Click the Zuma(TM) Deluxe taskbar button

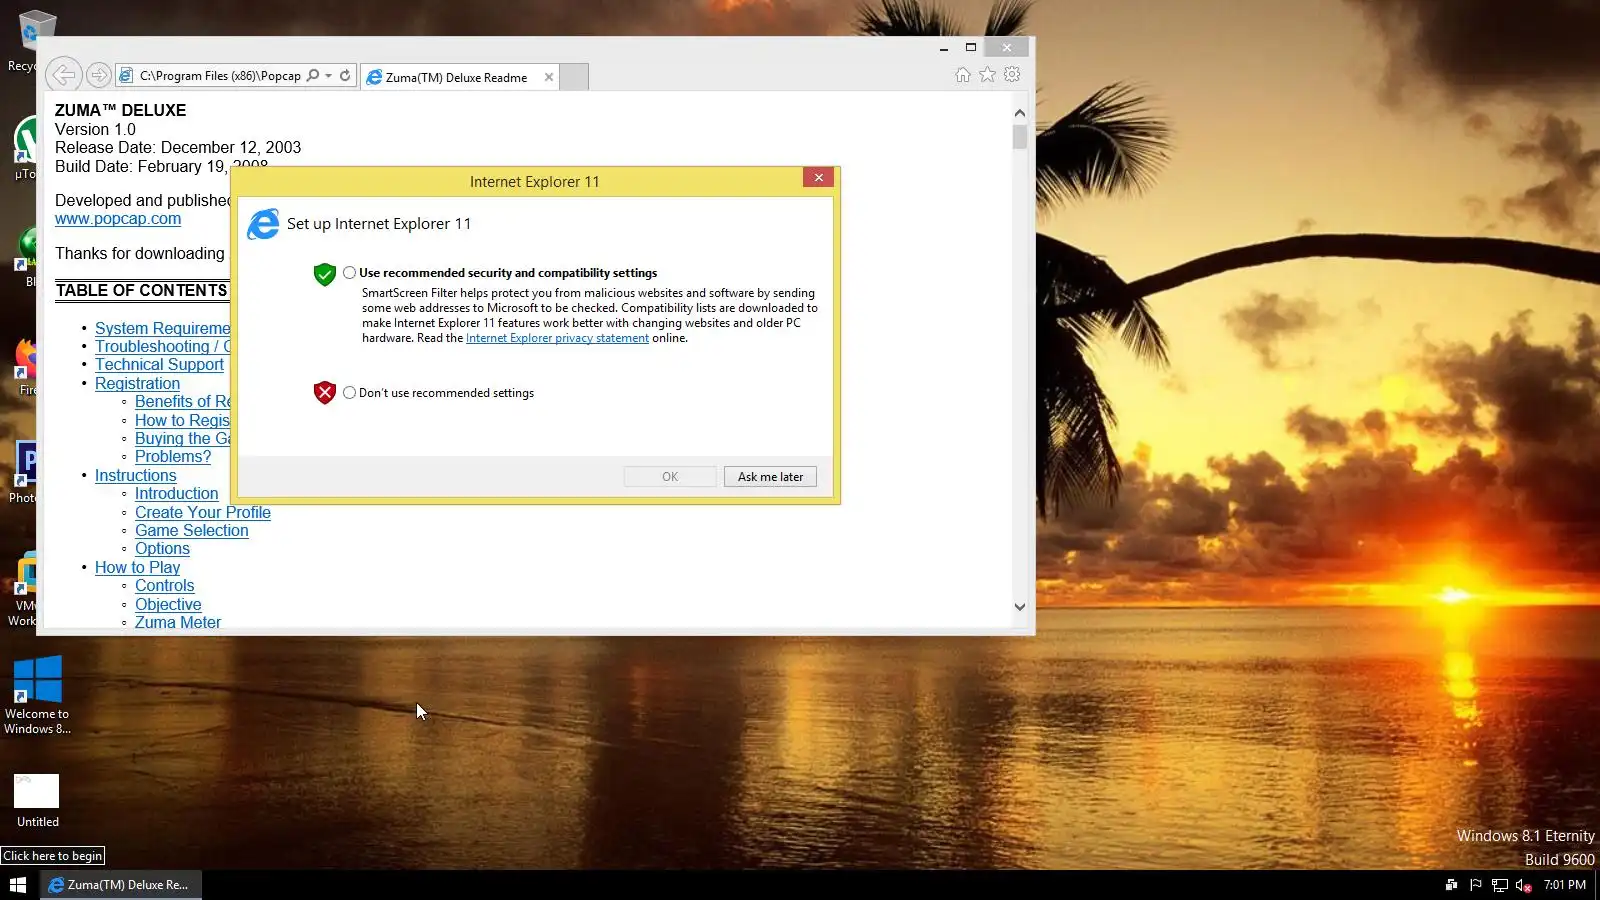121,885
